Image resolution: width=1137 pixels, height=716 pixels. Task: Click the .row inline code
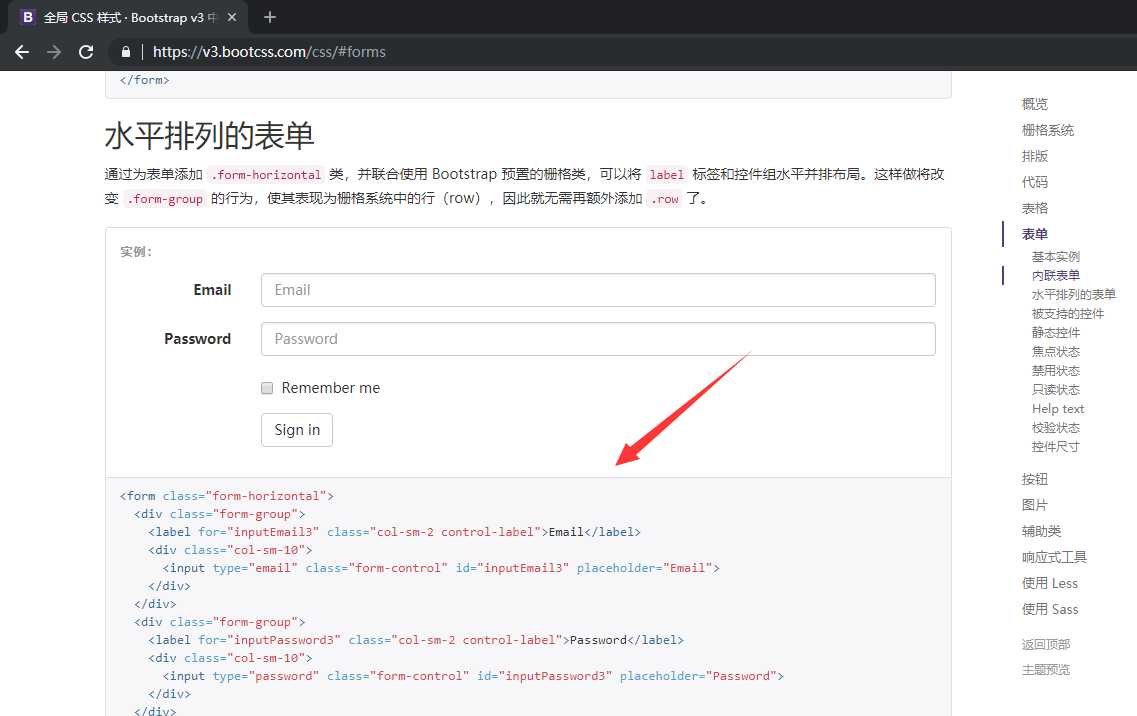(x=664, y=199)
